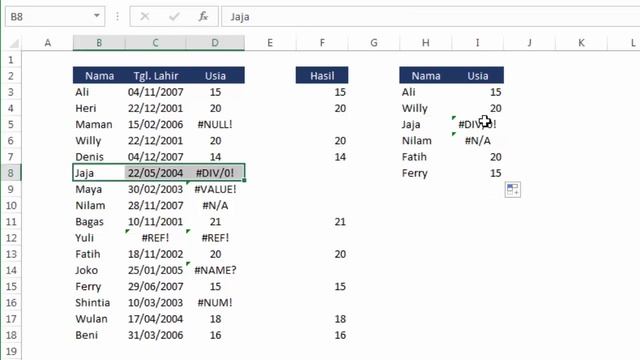Click the Cancel (X) formula bar icon
640x360 pixels.
(x=144, y=17)
